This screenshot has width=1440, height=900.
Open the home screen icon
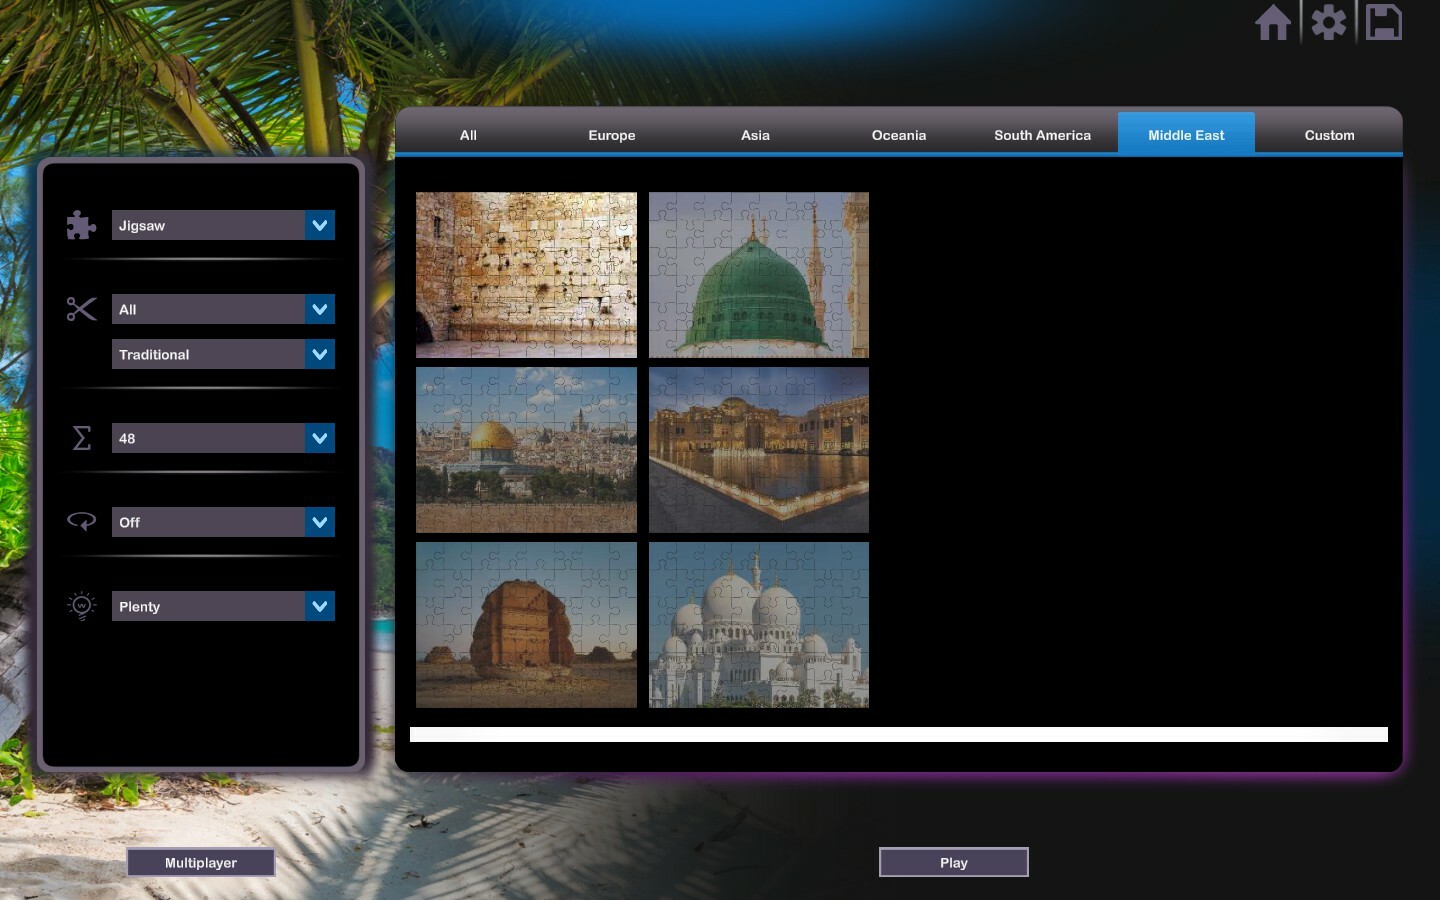coord(1273,22)
